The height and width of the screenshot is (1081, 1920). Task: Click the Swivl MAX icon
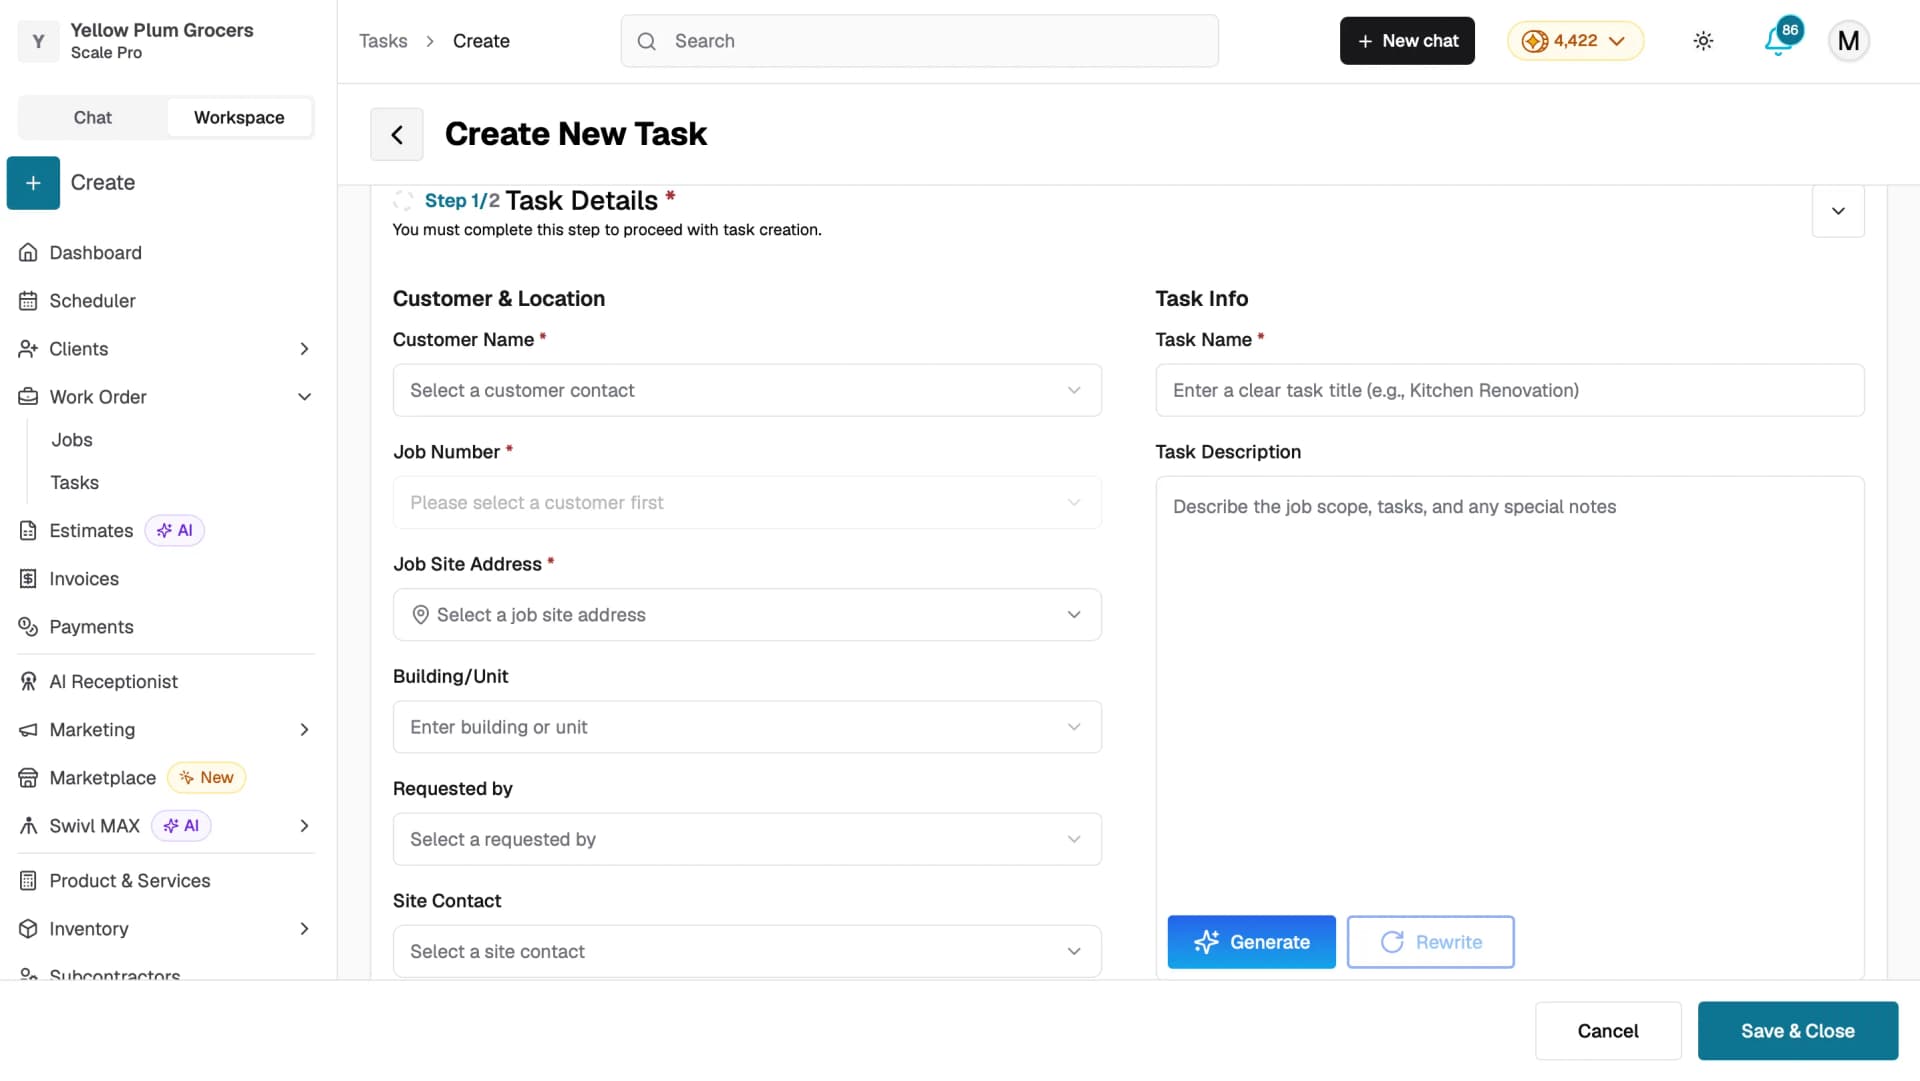pyautogui.click(x=28, y=826)
